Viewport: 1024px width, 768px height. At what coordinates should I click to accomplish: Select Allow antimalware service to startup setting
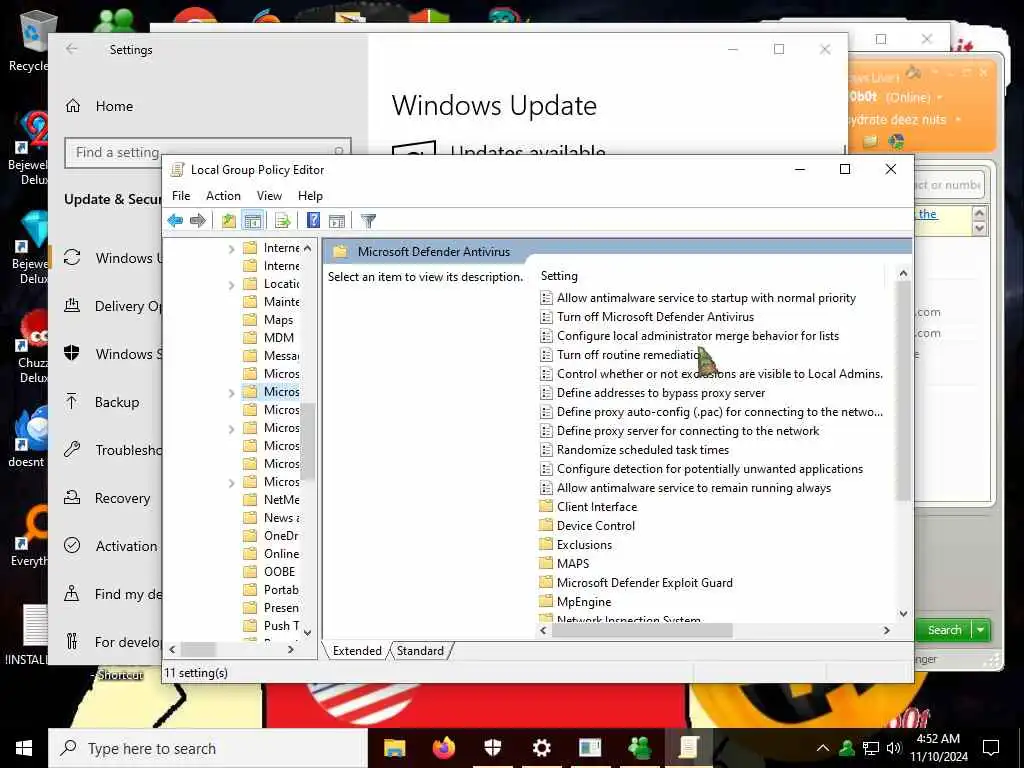pos(706,298)
